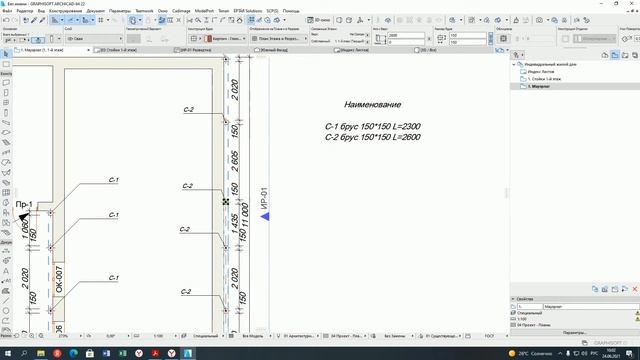The height and width of the screenshot is (360, 640).
Task: Click the camera icon in the top toolbar
Action: (x=540, y=20)
